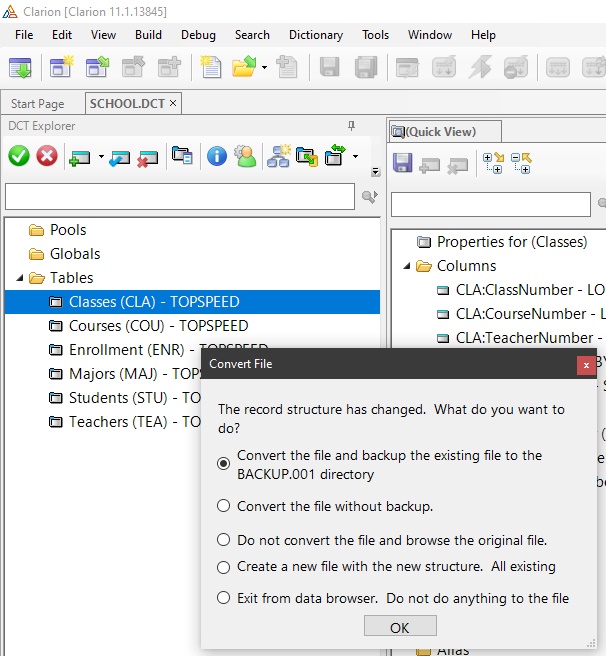Click the blue info icon in DCT Explorer toolbar
This screenshot has height=656, width=606.
pyautogui.click(x=216, y=156)
